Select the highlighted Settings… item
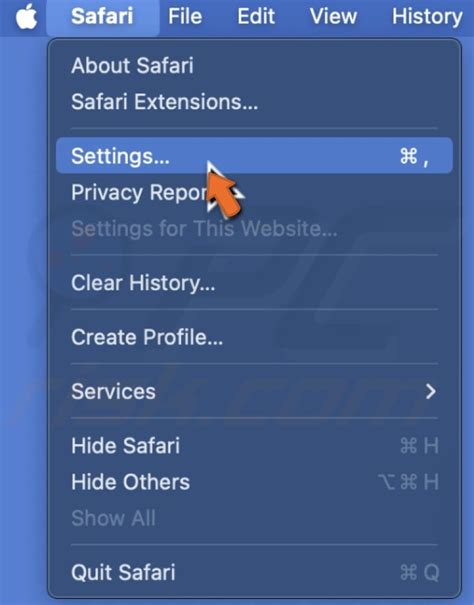Screen dimensions: 474x605 point(254,155)
